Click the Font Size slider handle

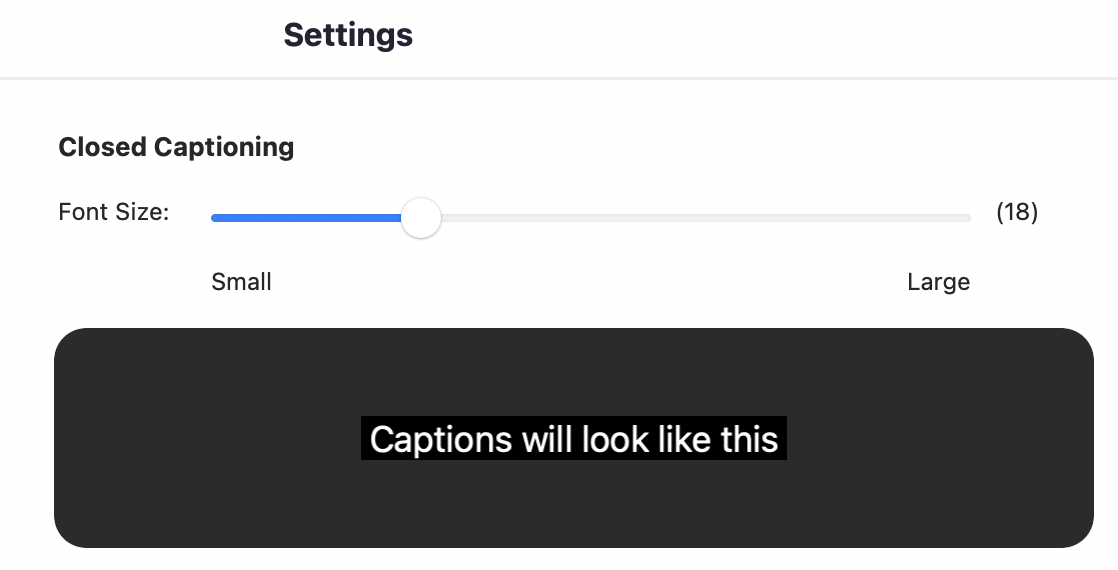tap(421, 218)
